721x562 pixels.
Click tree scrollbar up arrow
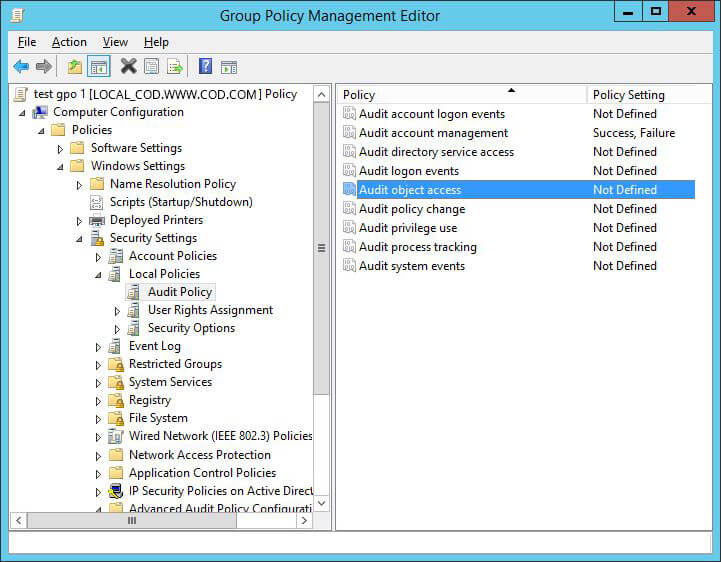(x=321, y=95)
